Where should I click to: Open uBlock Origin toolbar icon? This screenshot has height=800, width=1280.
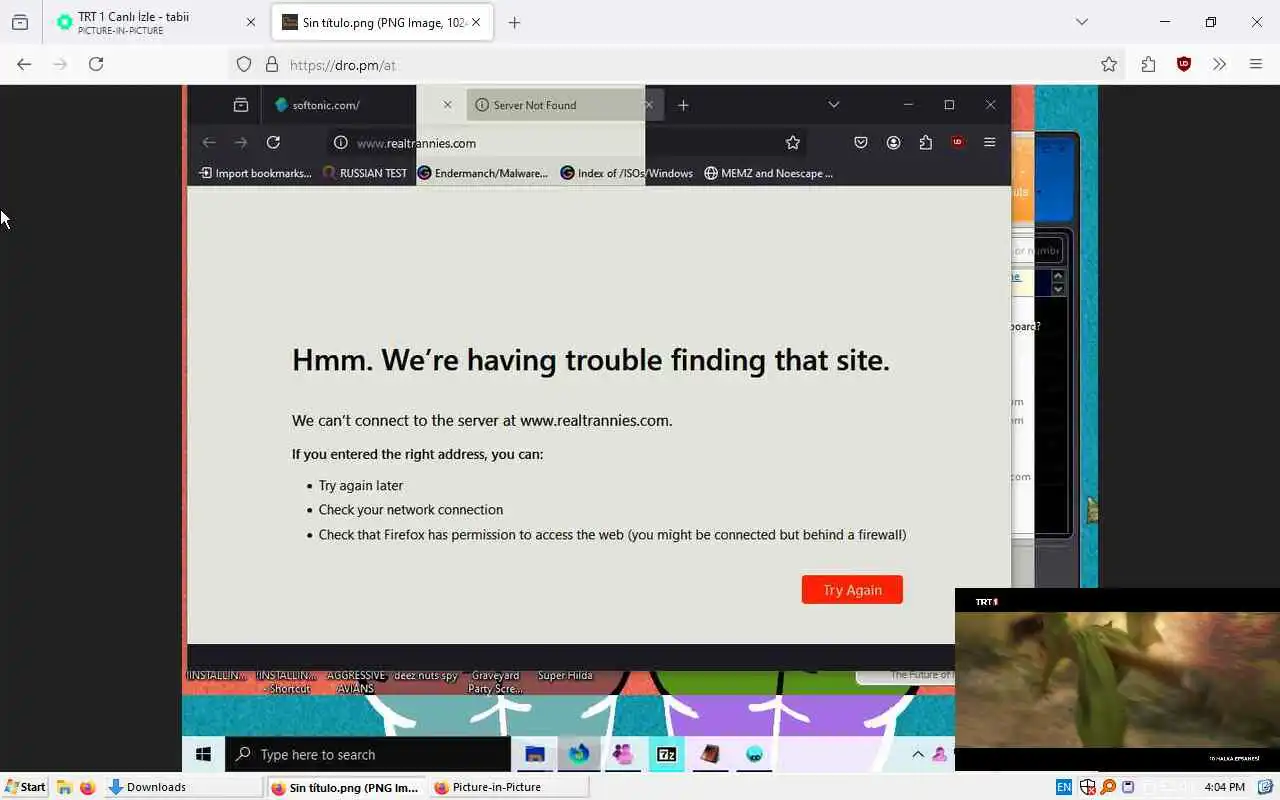coord(1184,64)
